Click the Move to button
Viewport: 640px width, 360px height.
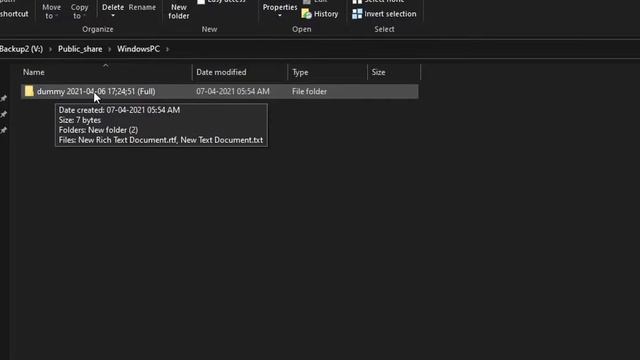pyautogui.click(x=51, y=11)
